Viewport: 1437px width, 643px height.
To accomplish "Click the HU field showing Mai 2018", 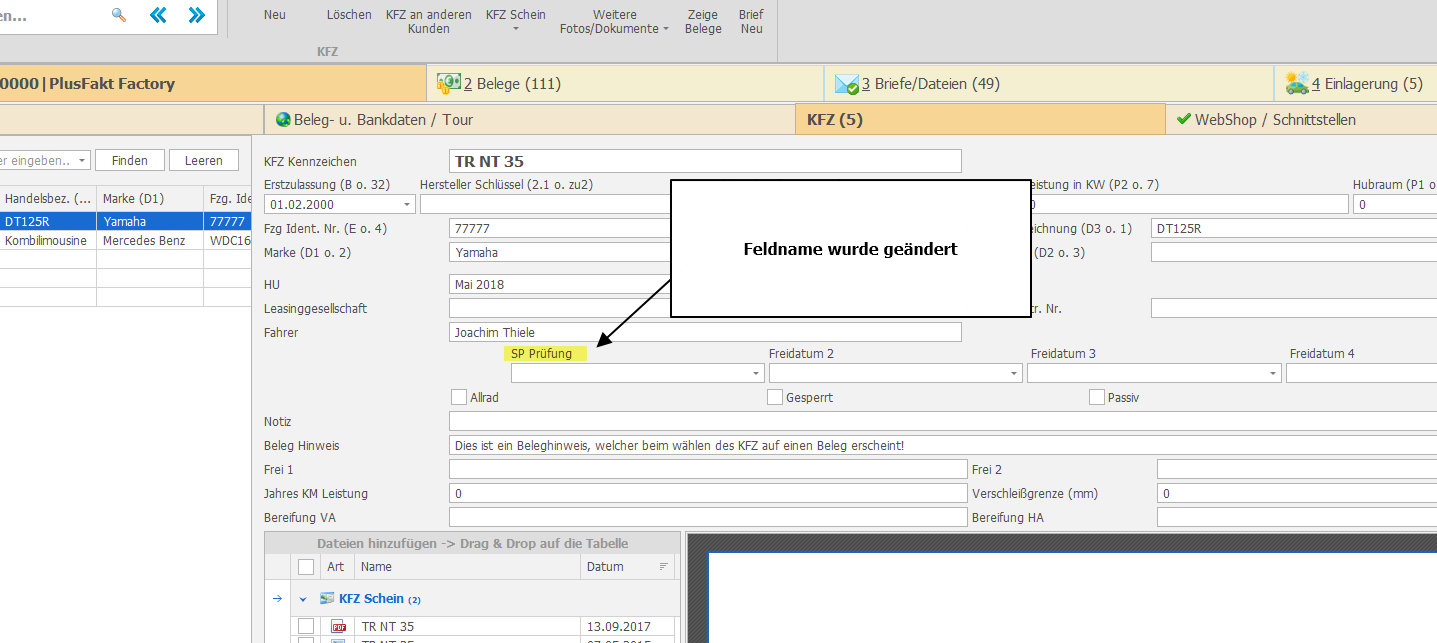I will [560, 284].
